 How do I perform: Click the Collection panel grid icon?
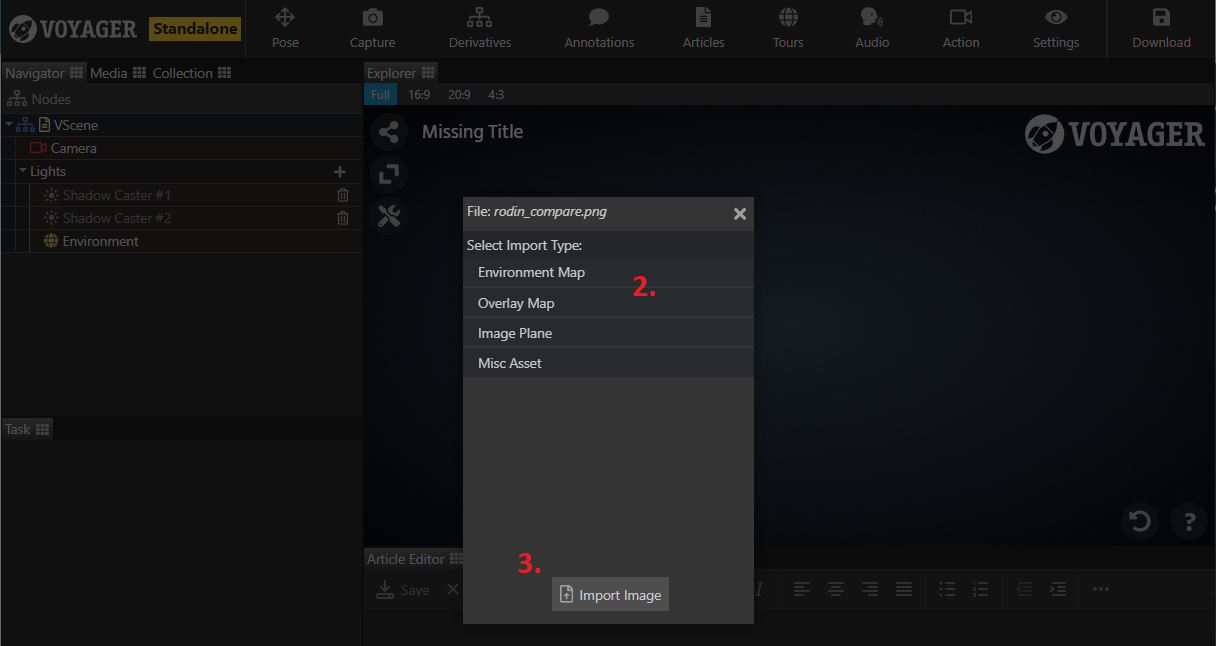(x=225, y=73)
